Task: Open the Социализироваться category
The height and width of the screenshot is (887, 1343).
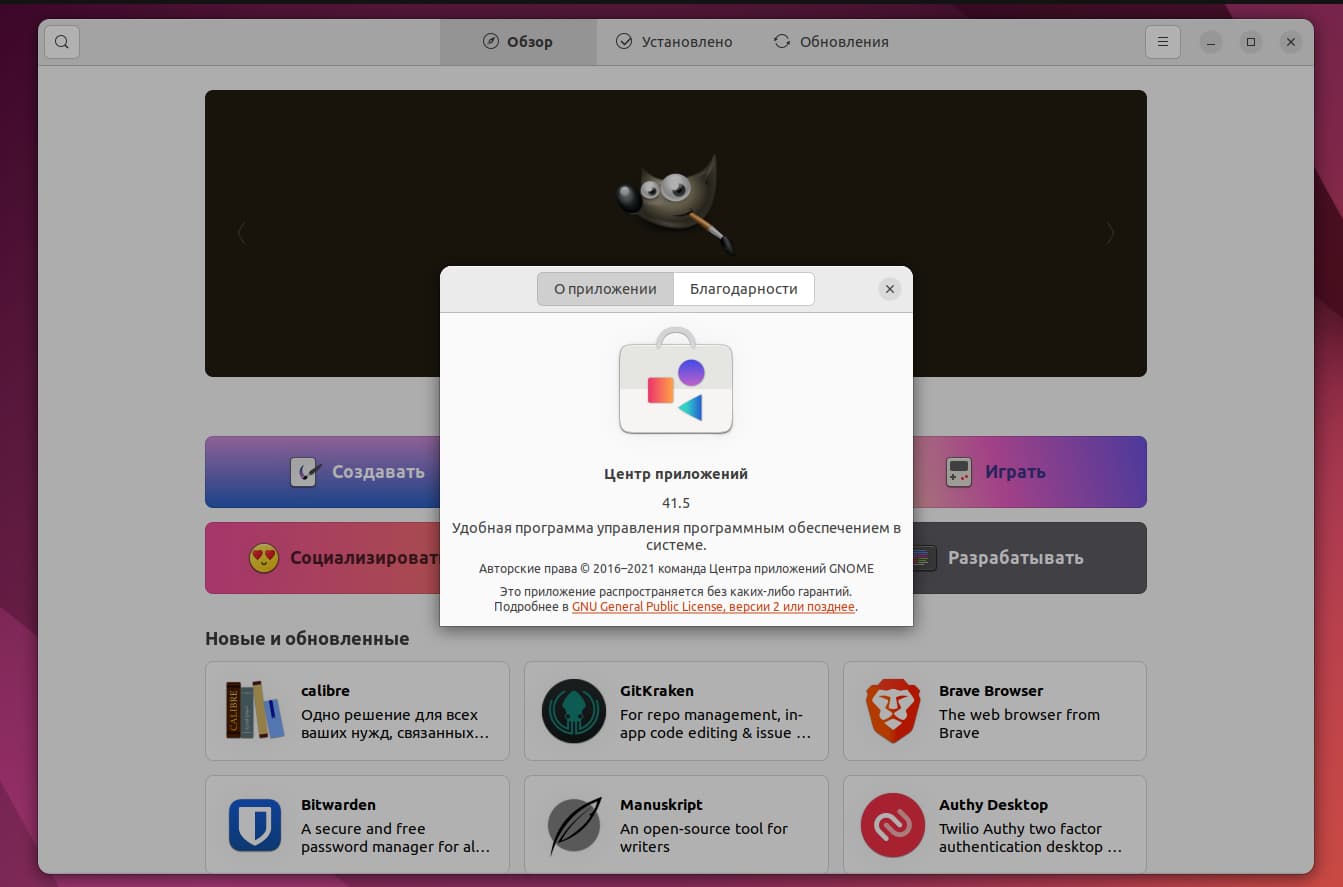Action: pyautogui.click(x=323, y=558)
